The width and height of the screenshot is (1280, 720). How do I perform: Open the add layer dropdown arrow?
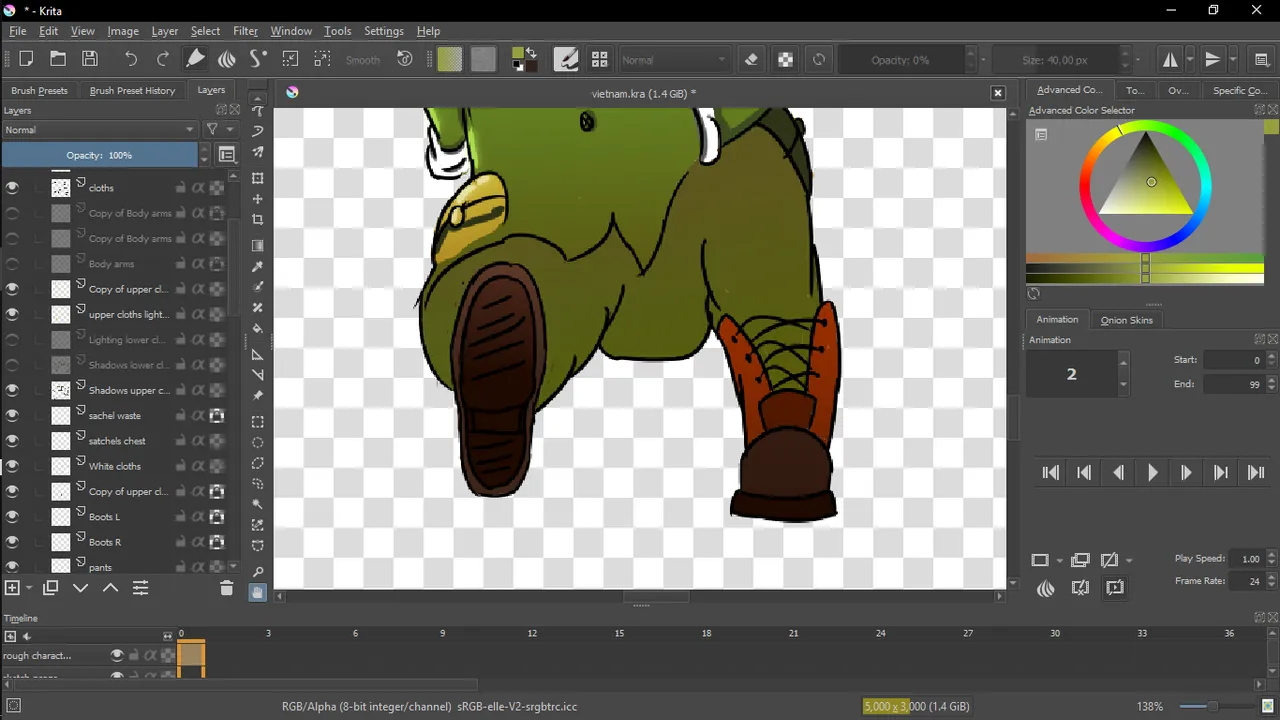(x=29, y=588)
